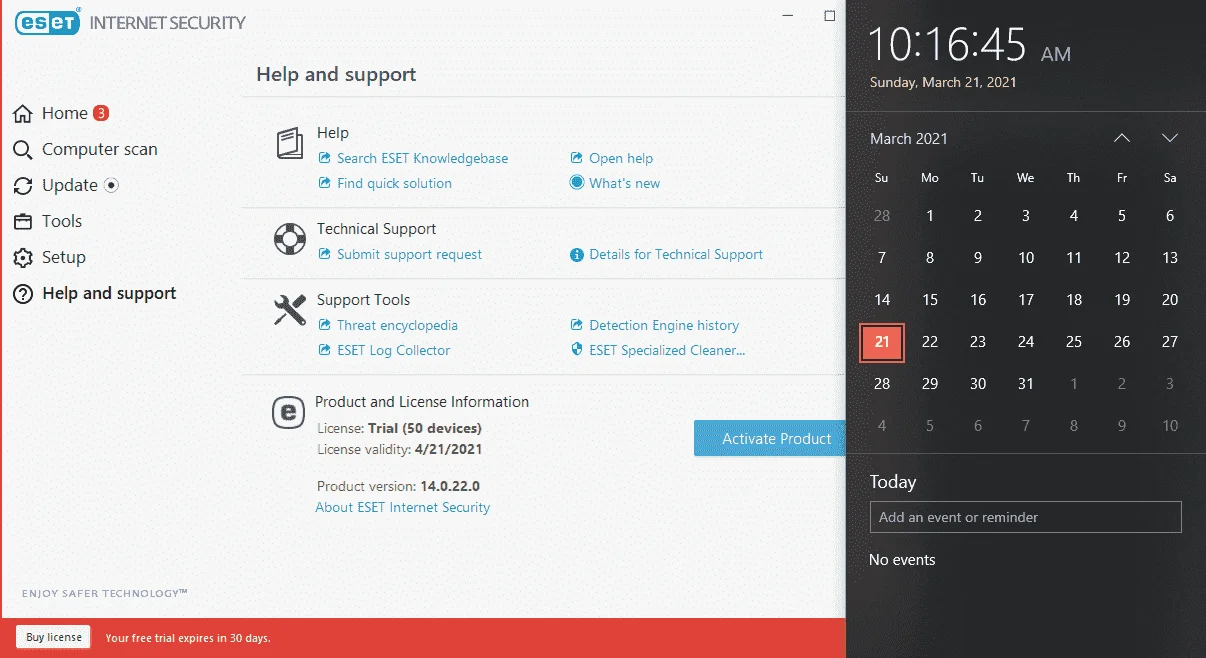Click 'Your free trial expires in 30 days' message
The height and width of the screenshot is (658, 1206).
click(188, 638)
